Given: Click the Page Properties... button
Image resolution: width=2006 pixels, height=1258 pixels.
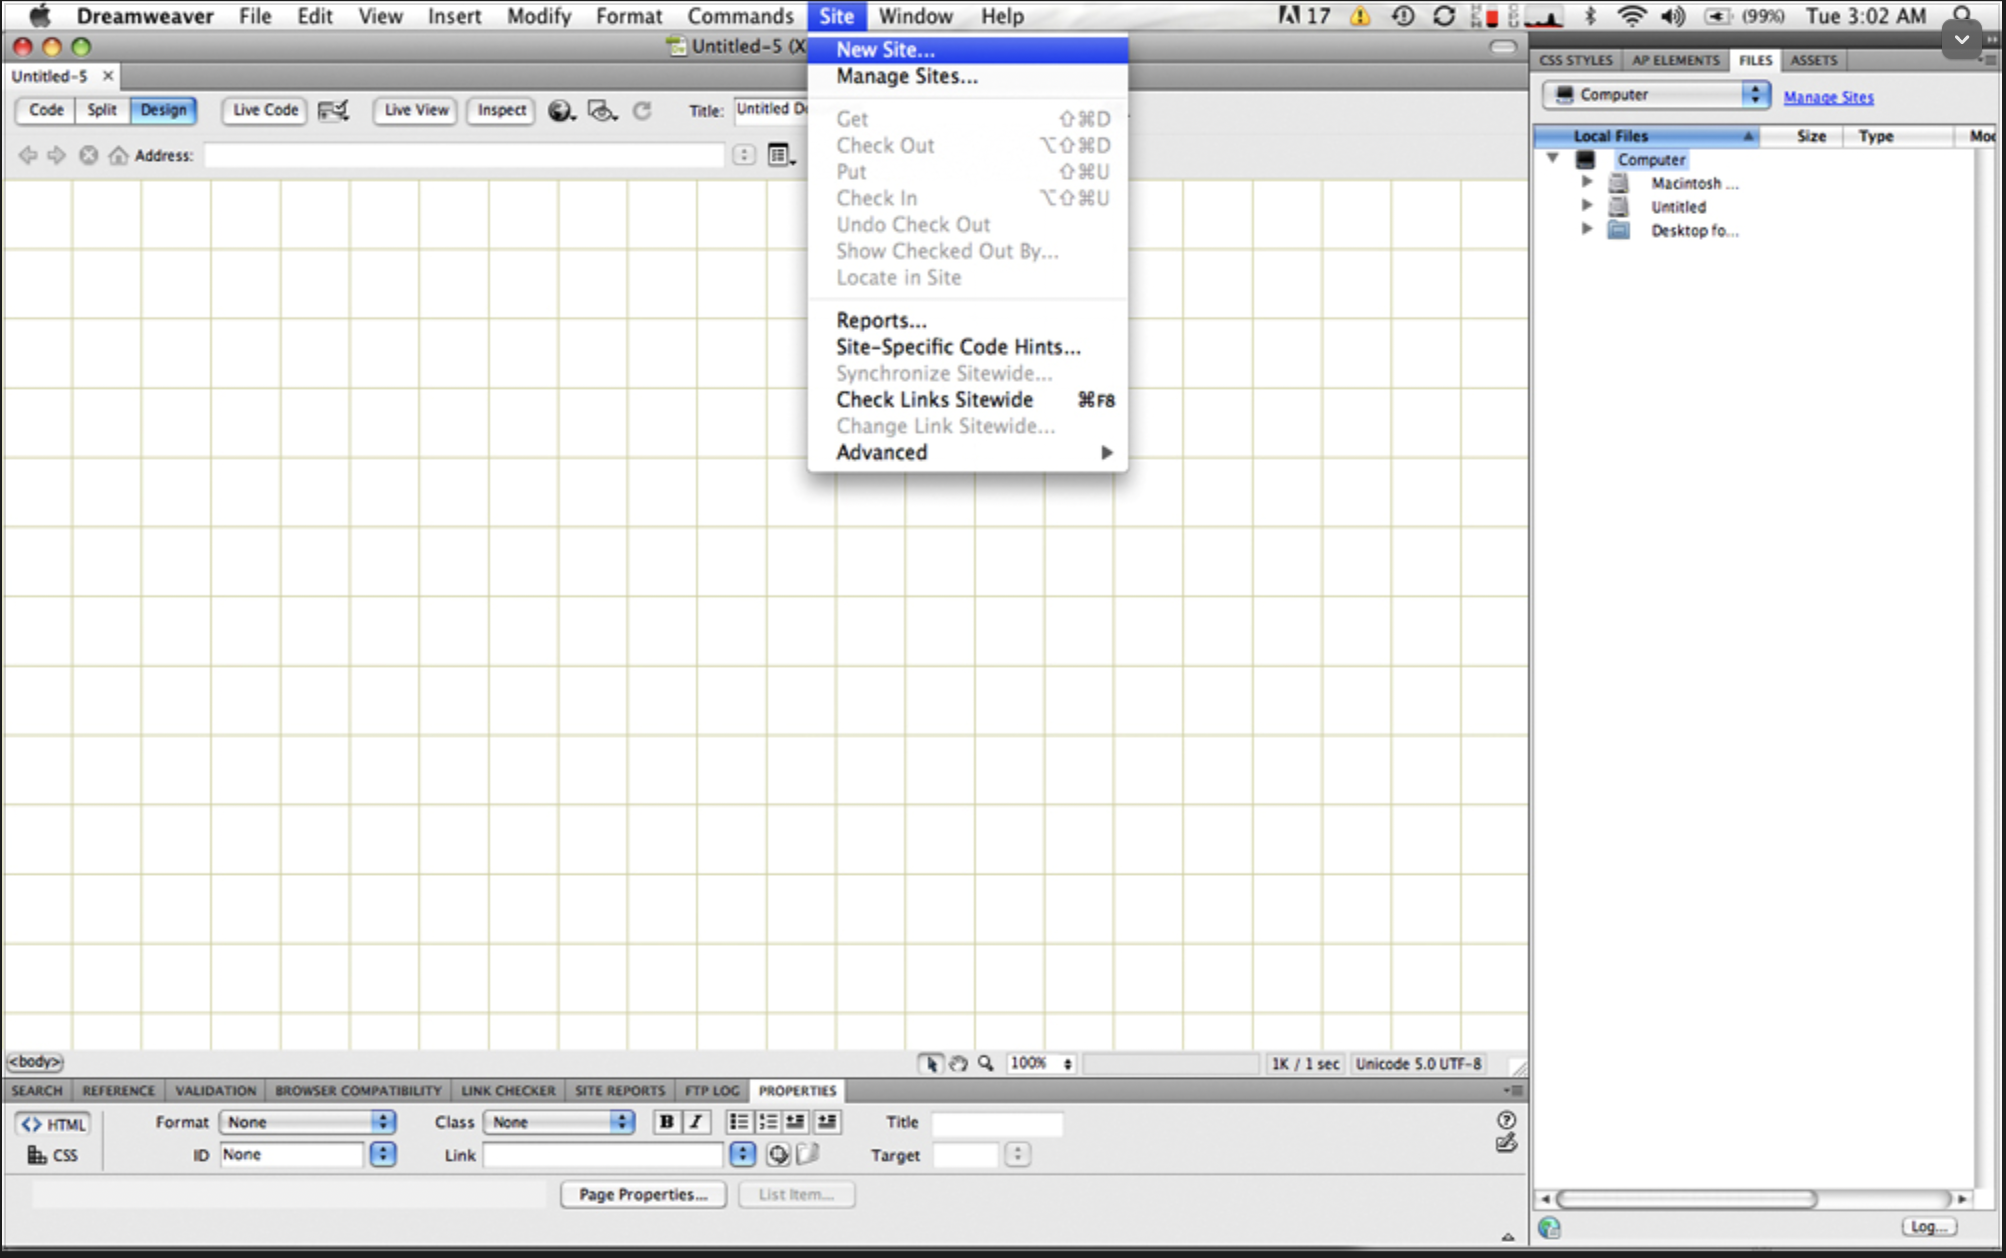Looking at the screenshot, I should point(643,1194).
